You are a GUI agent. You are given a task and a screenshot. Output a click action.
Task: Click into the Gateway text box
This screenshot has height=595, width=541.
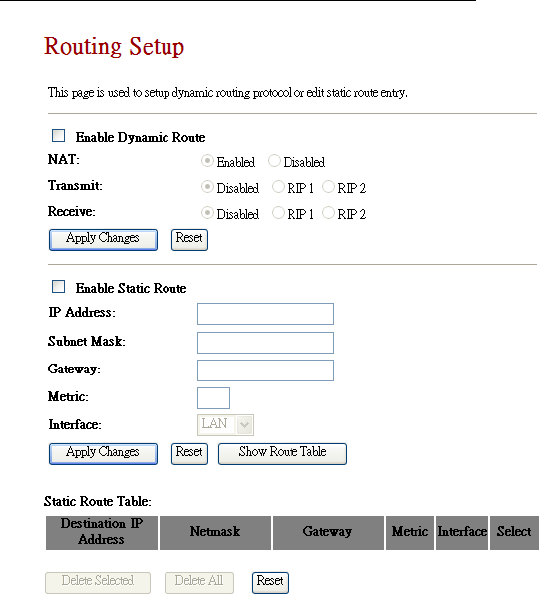(266, 370)
